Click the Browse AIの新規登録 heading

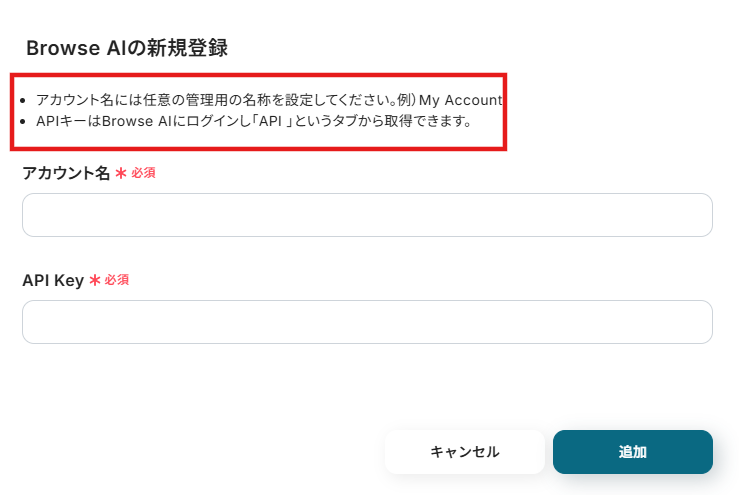pyautogui.click(x=127, y=48)
